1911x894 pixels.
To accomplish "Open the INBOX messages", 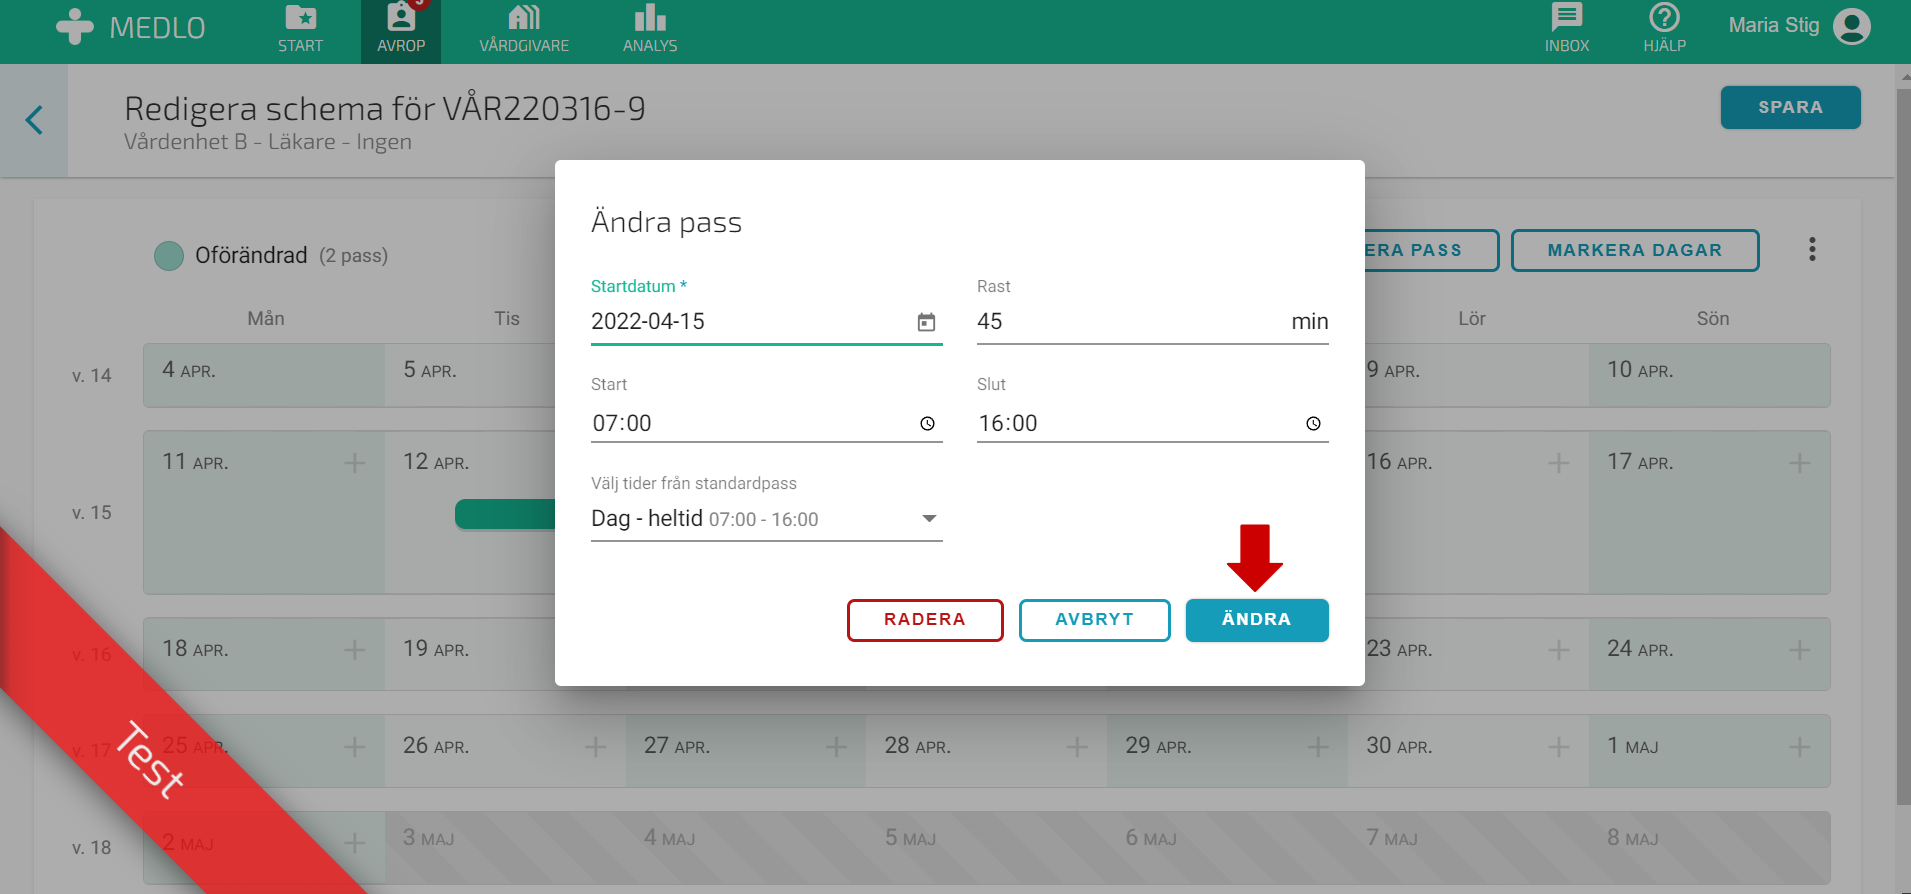I will tap(1566, 30).
